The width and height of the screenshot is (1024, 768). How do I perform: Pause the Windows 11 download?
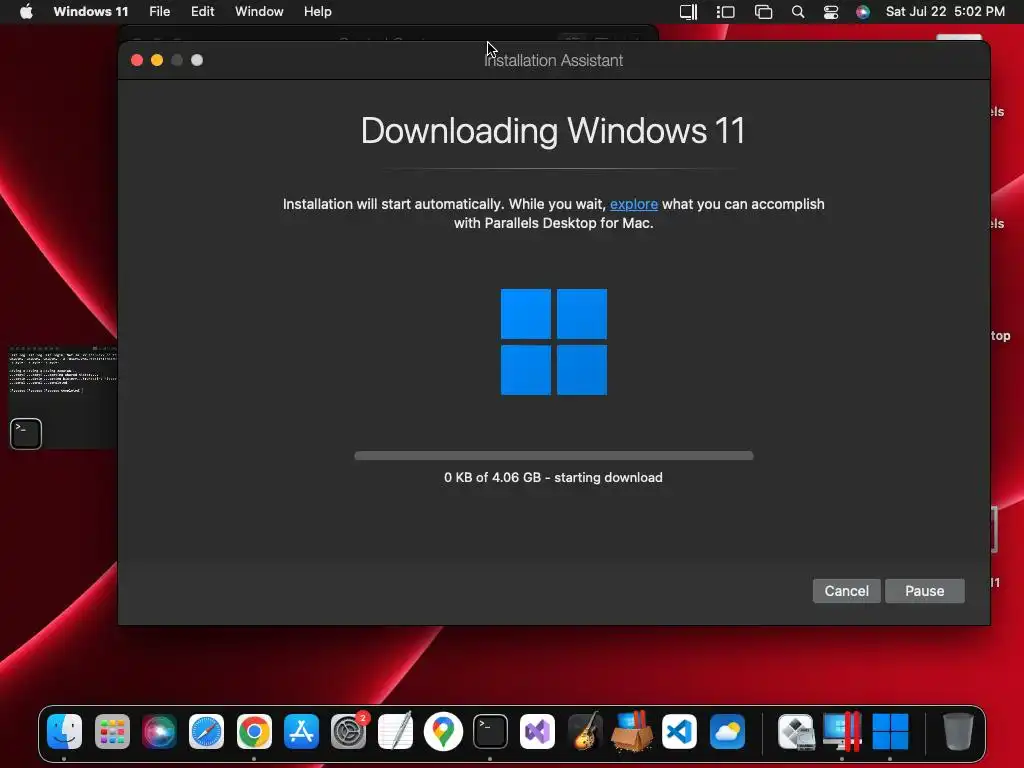(925, 591)
